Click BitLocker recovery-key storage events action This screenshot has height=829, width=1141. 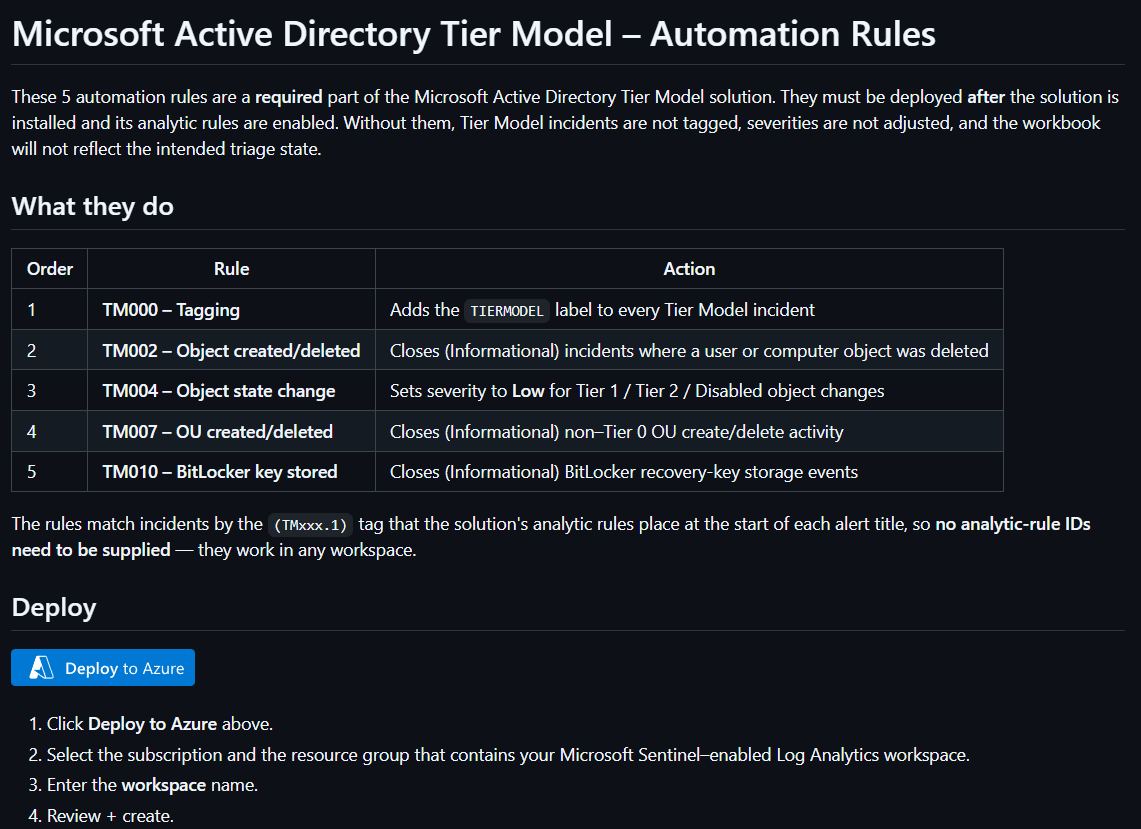pyautogui.click(x=624, y=472)
